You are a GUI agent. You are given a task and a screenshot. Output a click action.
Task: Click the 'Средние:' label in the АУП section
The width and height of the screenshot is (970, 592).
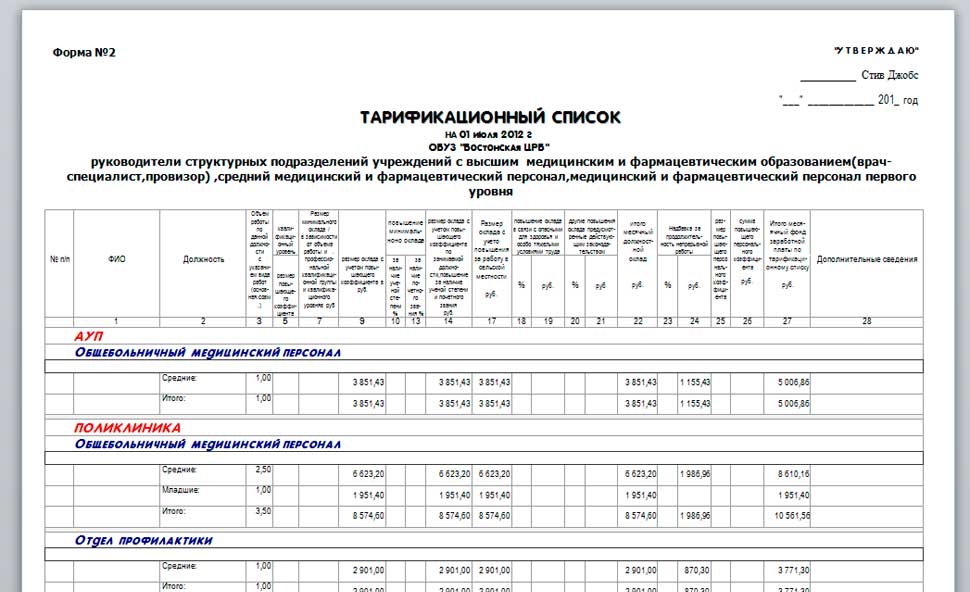179,378
